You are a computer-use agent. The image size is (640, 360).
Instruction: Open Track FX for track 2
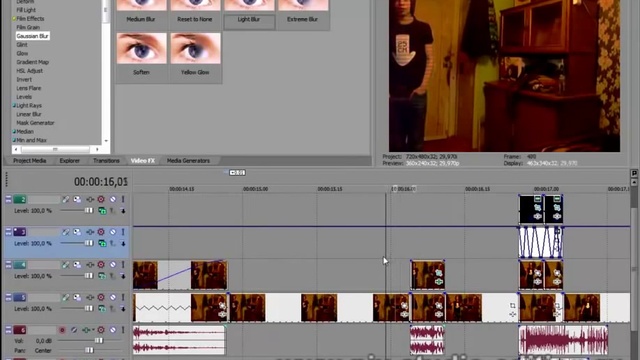coord(90,200)
